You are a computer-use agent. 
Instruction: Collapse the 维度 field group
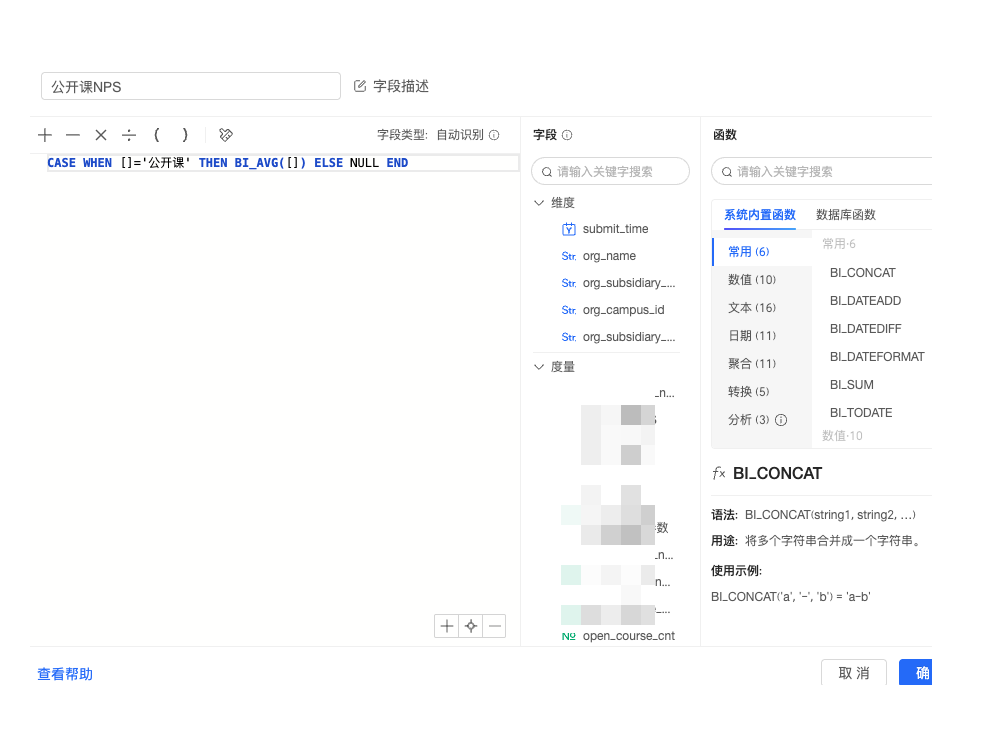540,203
